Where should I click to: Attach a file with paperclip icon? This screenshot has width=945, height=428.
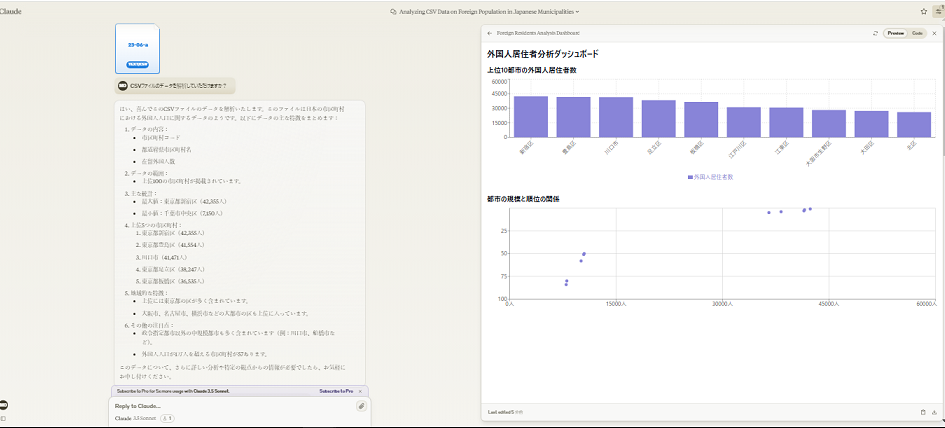(362, 406)
